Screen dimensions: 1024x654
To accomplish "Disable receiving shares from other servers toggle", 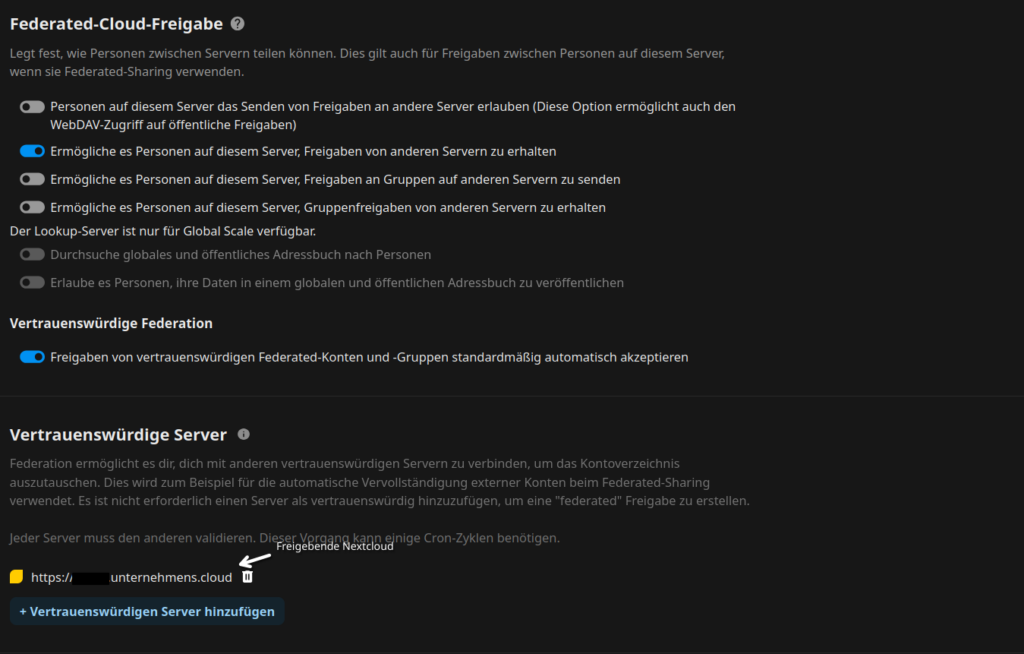I will point(32,151).
